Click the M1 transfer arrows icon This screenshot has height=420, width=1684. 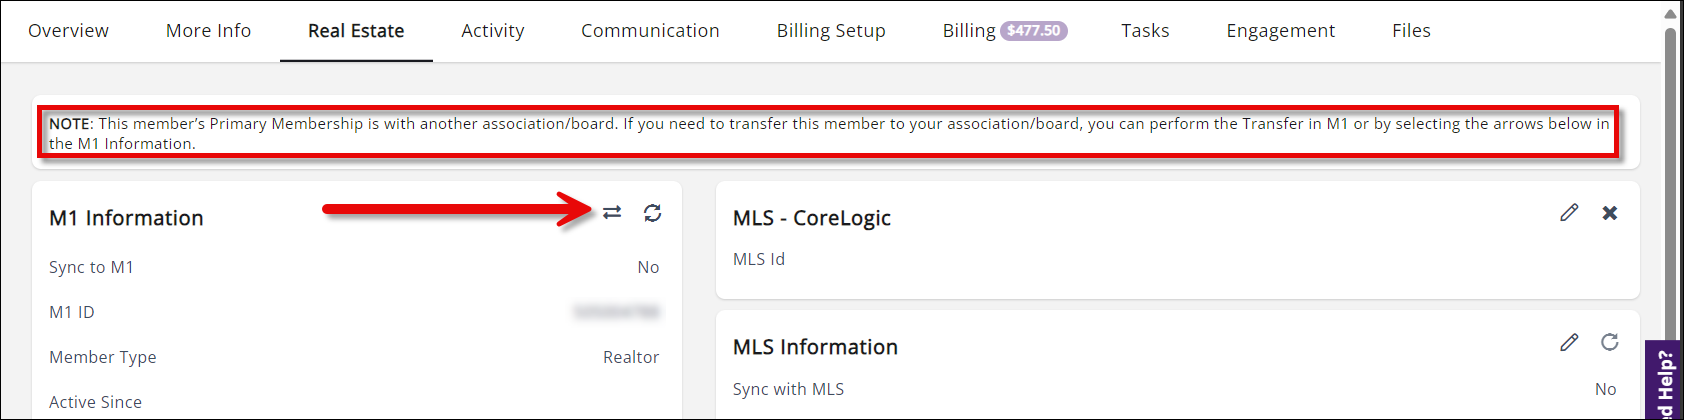[612, 213]
